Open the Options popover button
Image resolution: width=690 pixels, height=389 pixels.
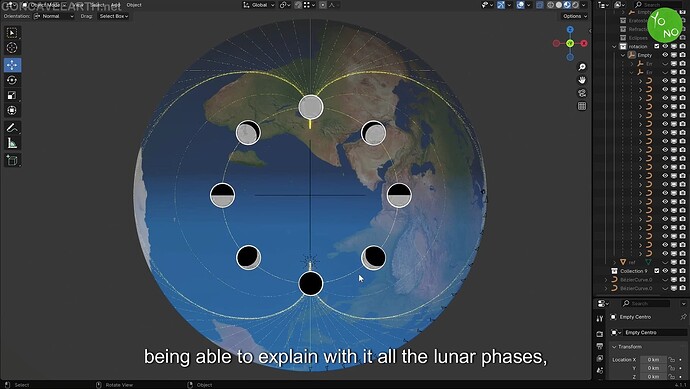click(575, 16)
